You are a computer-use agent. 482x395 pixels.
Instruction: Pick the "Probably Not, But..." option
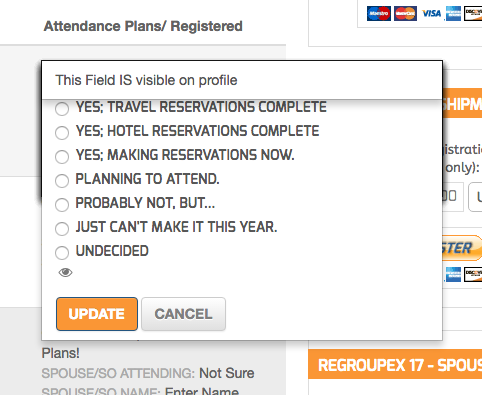(x=62, y=205)
